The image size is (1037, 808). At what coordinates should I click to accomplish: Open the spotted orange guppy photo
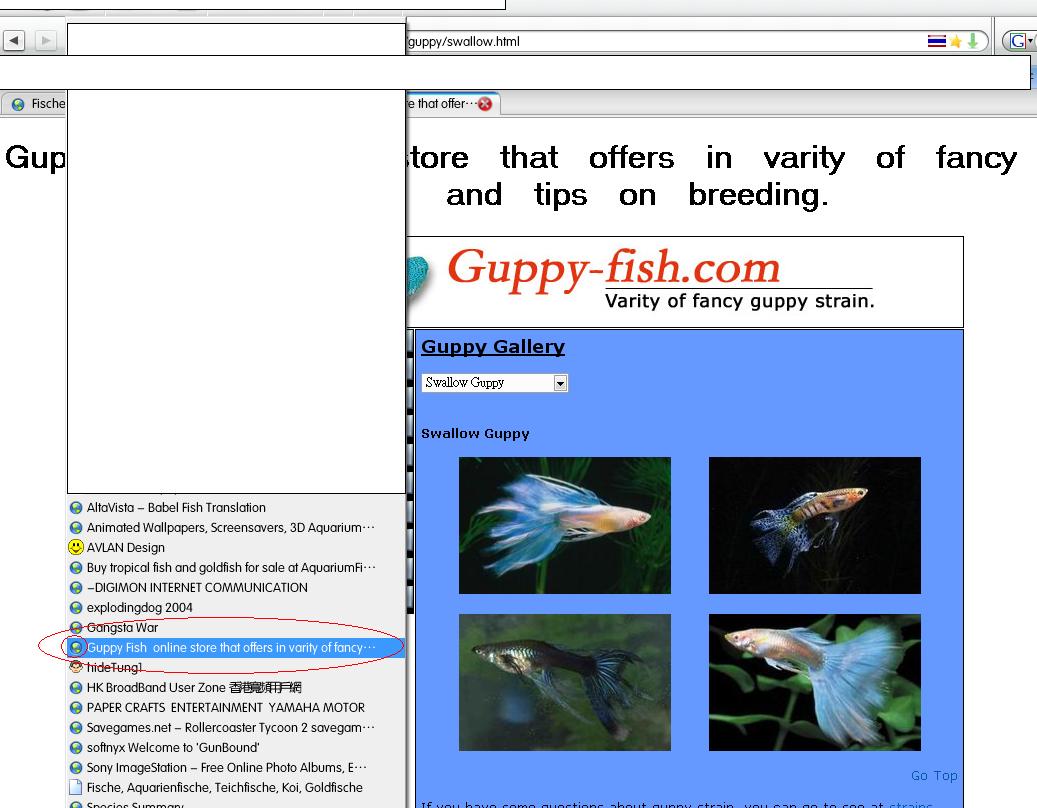point(815,526)
